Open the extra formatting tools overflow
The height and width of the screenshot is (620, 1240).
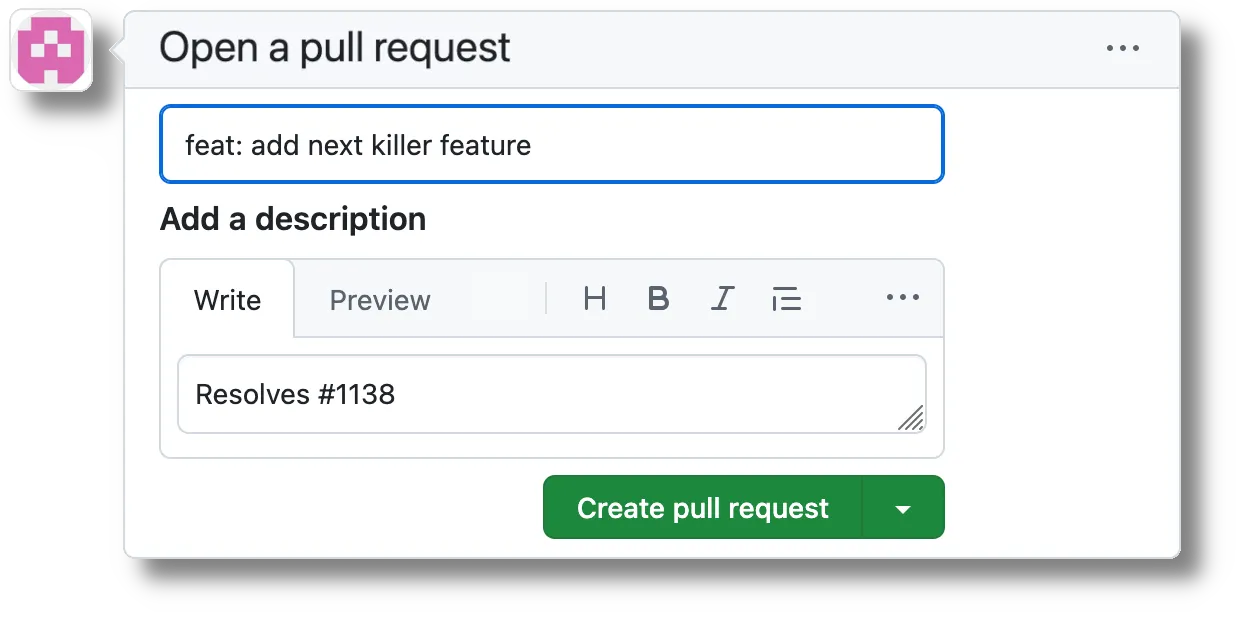coord(902,298)
